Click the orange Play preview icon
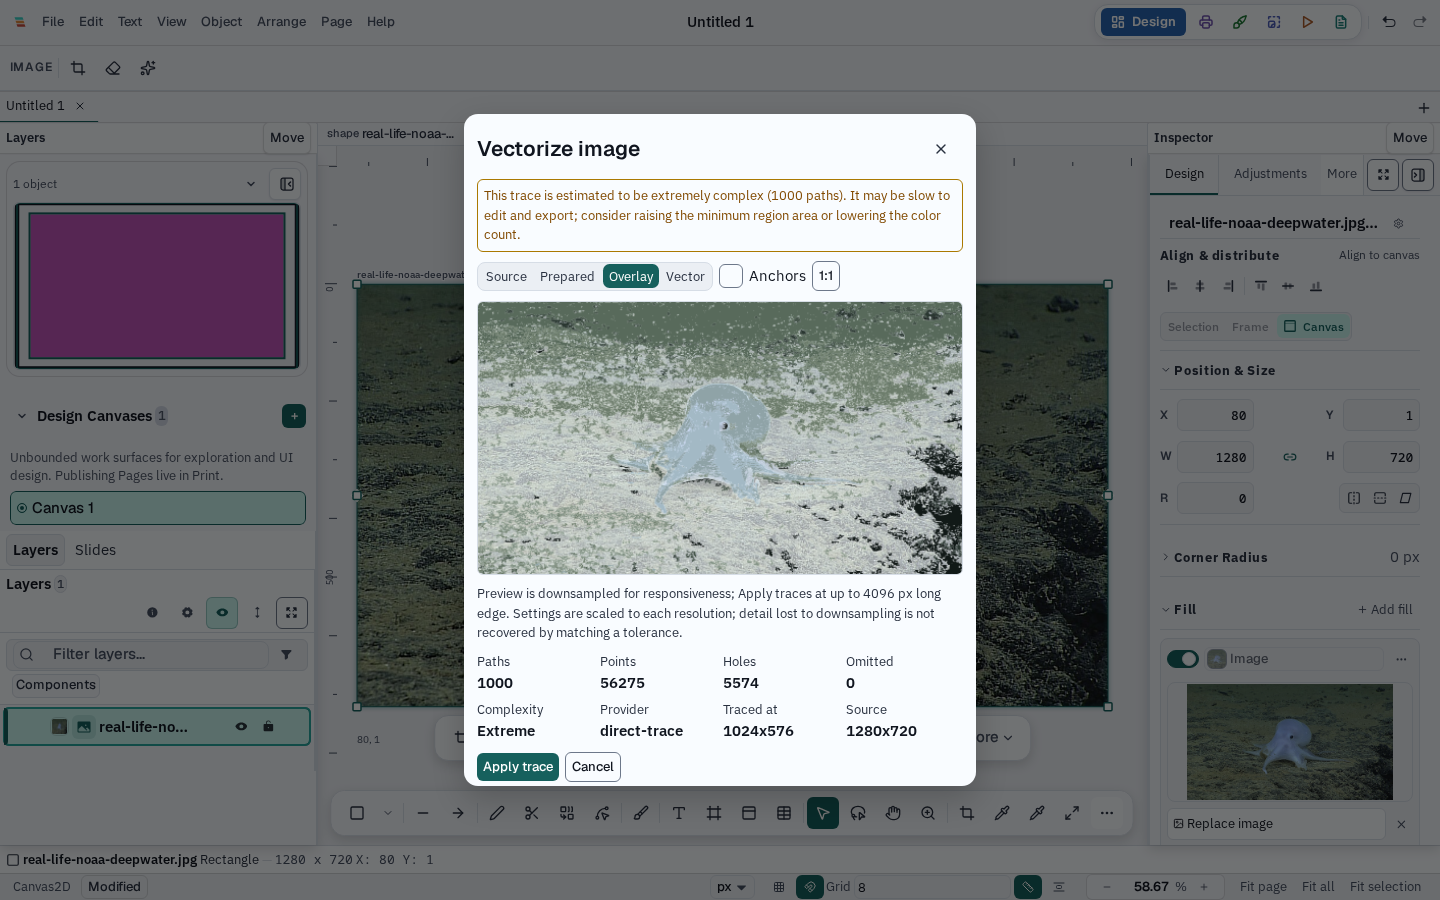 [1308, 22]
